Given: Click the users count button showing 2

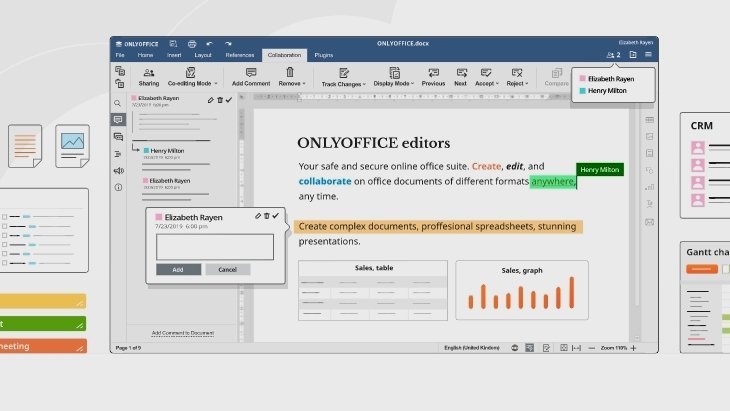Looking at the screenshot, I should [x=614, y=54].
